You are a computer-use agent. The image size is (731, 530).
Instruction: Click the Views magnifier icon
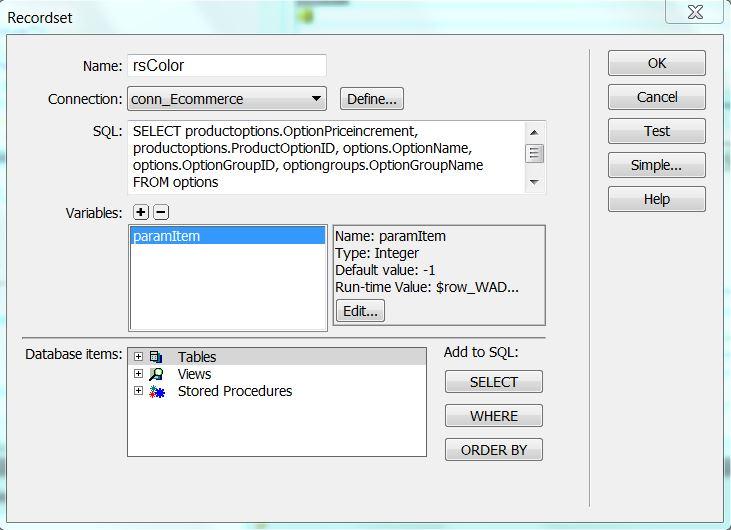pyautogui.click(x=156, y=374)
